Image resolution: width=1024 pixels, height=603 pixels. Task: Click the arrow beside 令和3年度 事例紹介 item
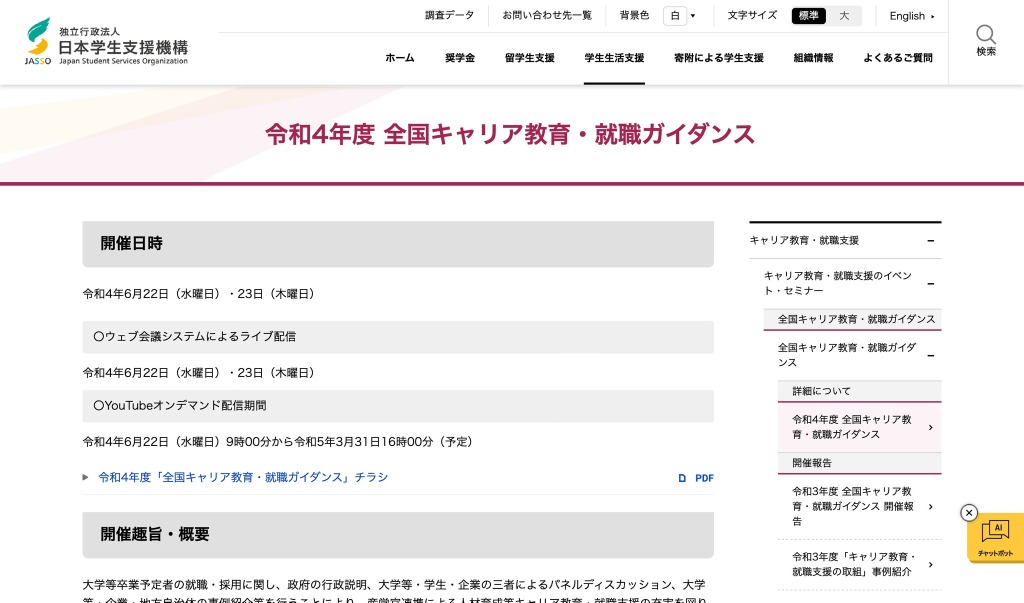click(x=930, y=564)
